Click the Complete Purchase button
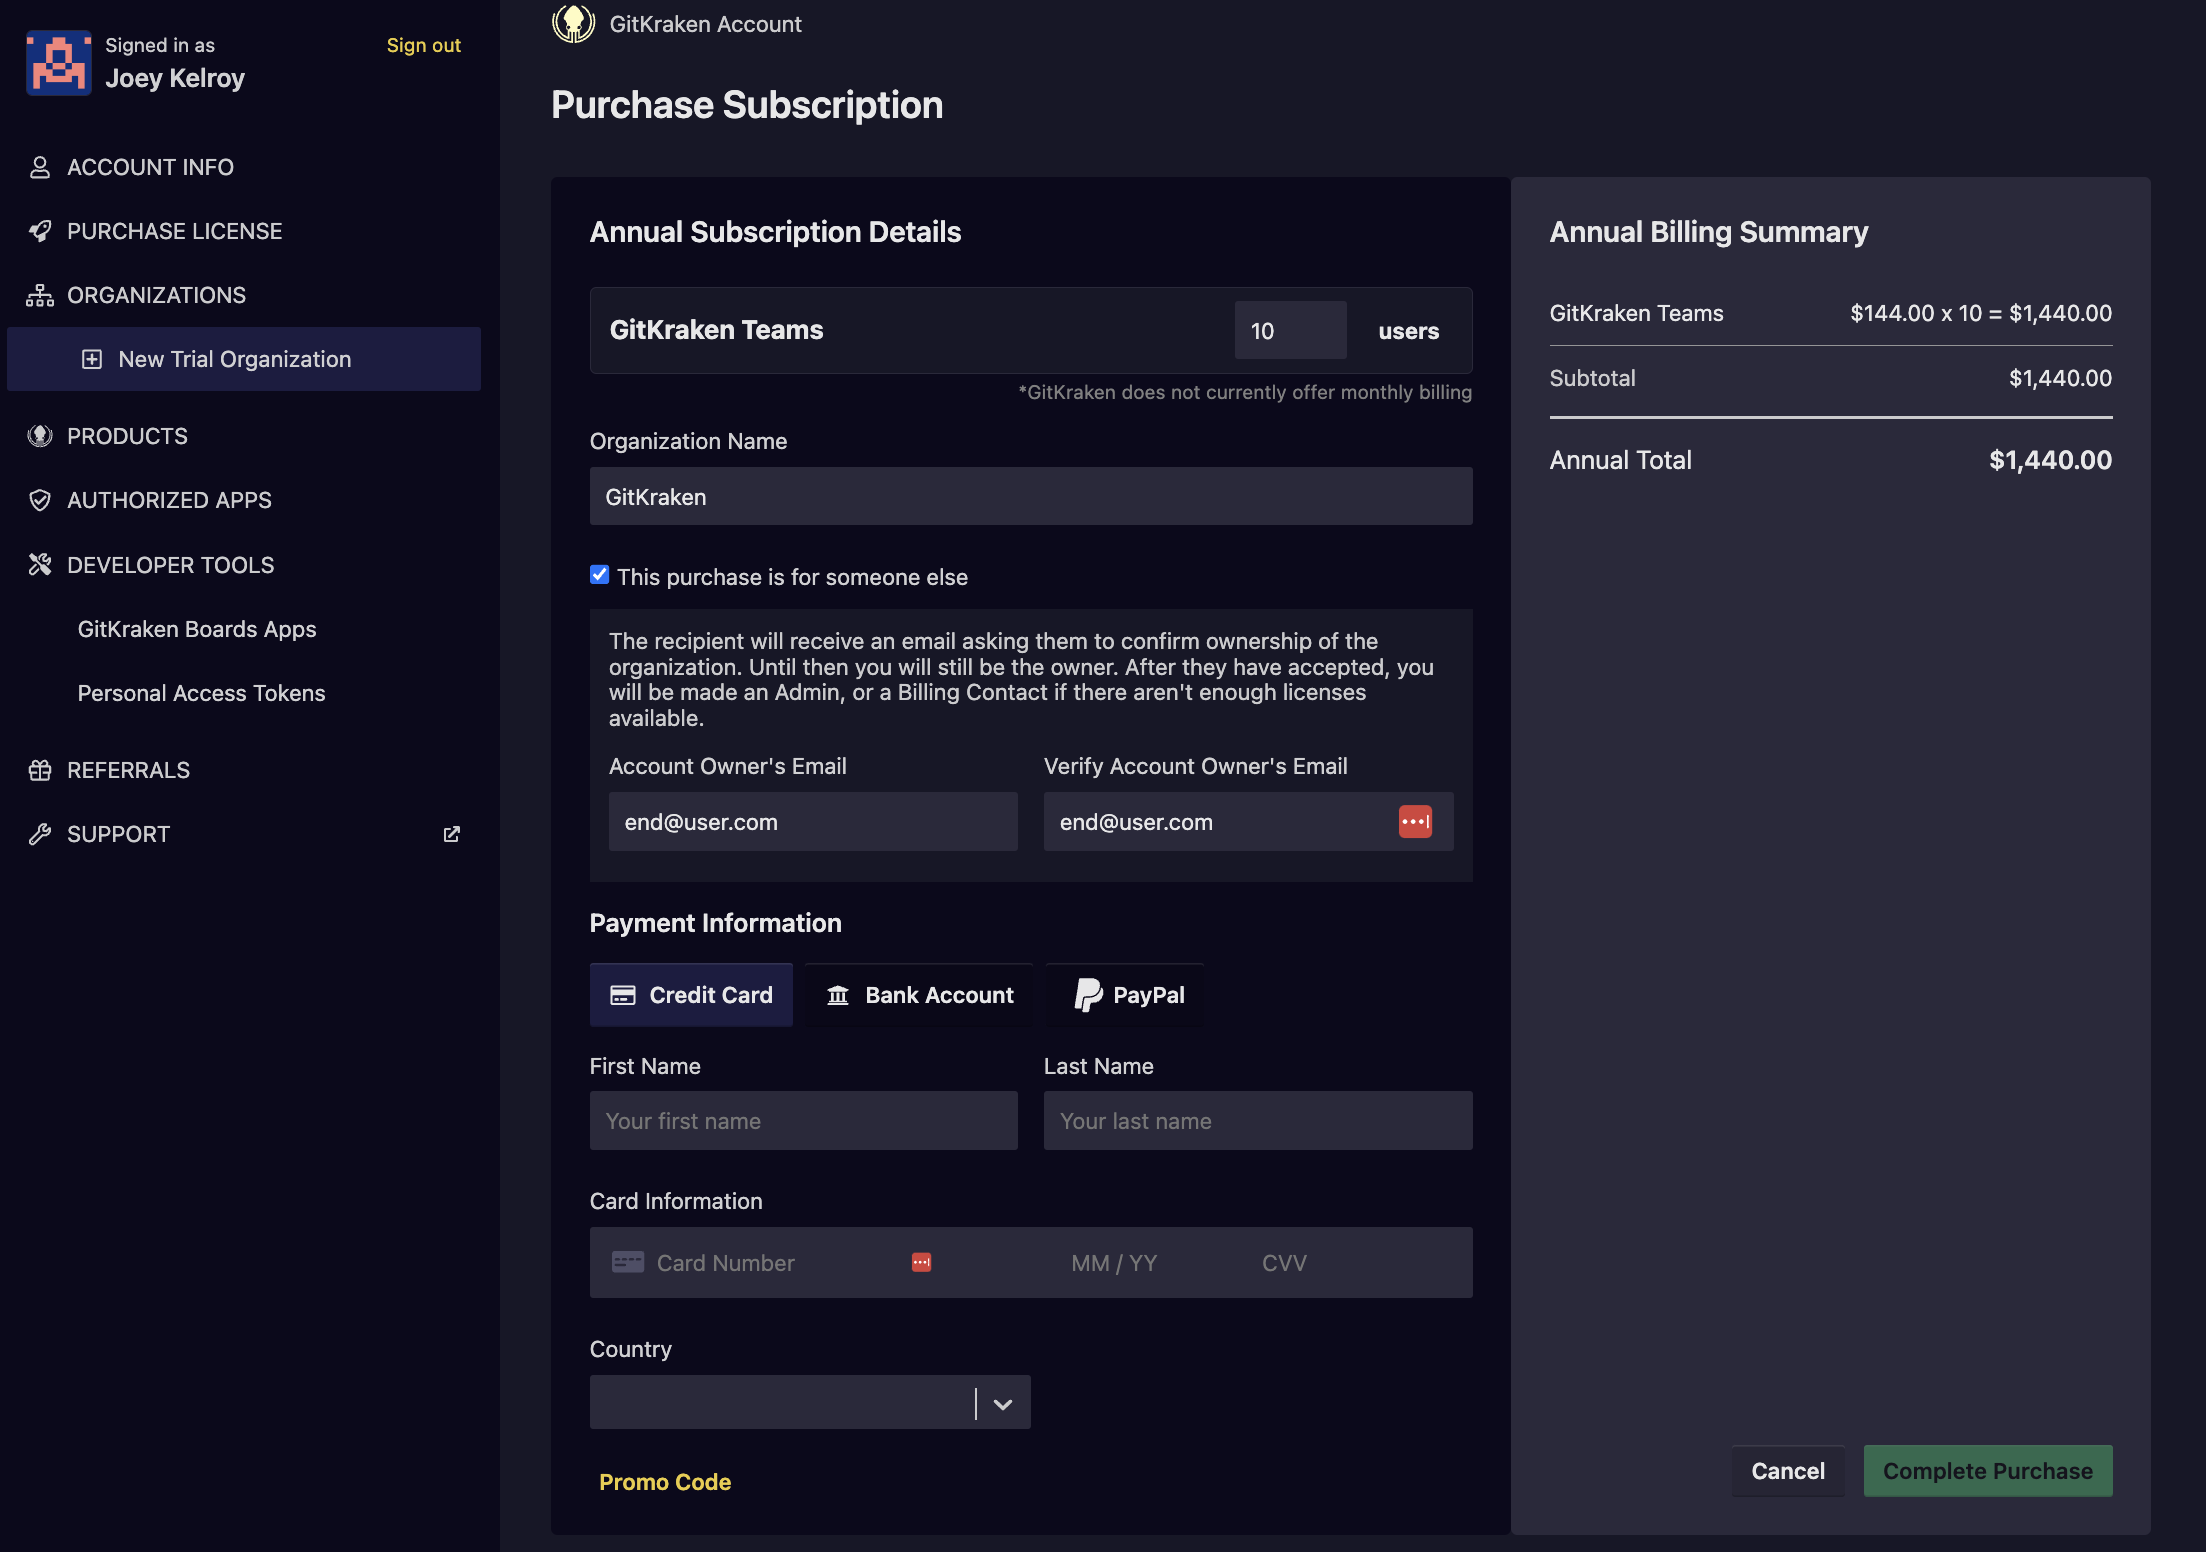2206x1552 pixels. pos(1987,1471)
